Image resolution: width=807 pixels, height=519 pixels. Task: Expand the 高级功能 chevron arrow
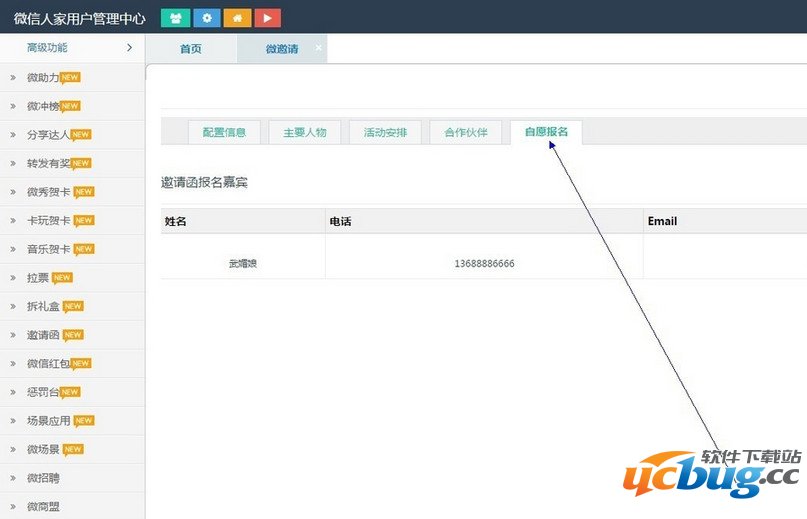(129, 48)
